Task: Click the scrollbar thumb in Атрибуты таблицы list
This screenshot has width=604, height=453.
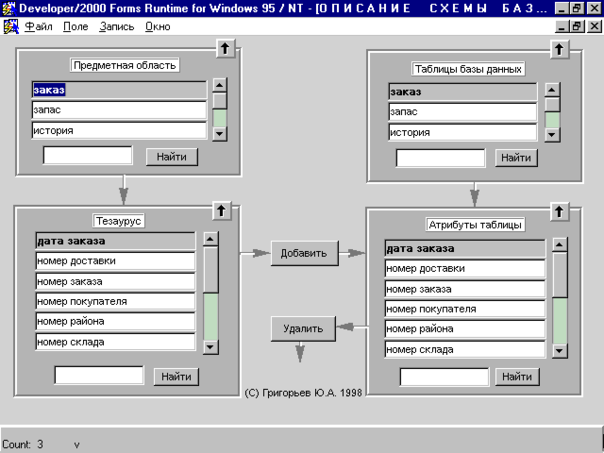Action: [560, 275]
